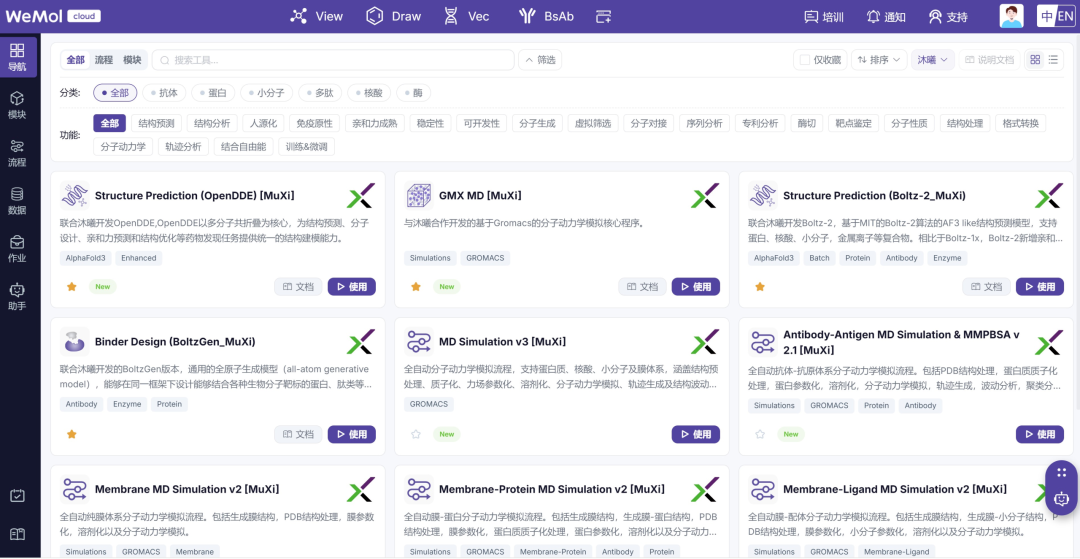The image size is (1080, 559).
Task: Unfavorite the GMX MD [MuXi] star
Action: point(415,286)
